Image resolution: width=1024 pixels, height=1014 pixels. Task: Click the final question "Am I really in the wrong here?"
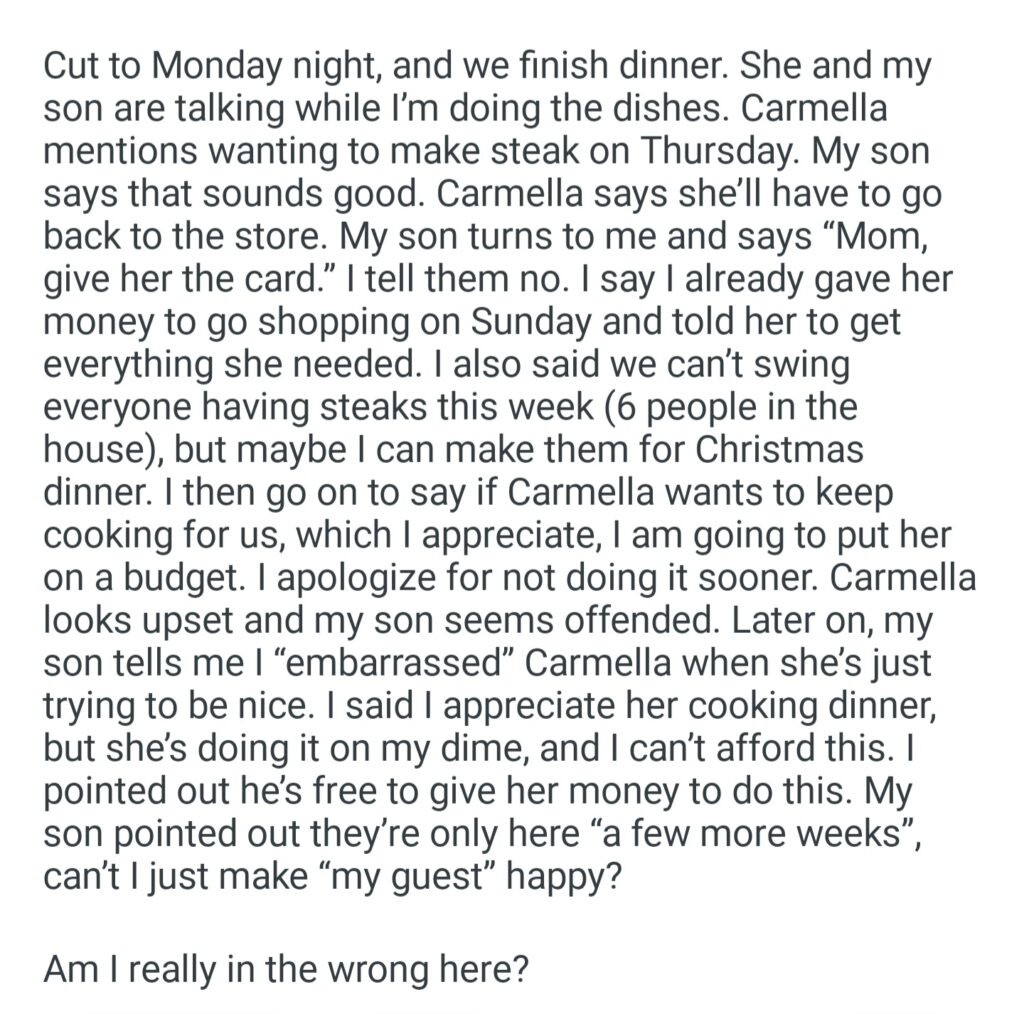(x=285, y=969)
